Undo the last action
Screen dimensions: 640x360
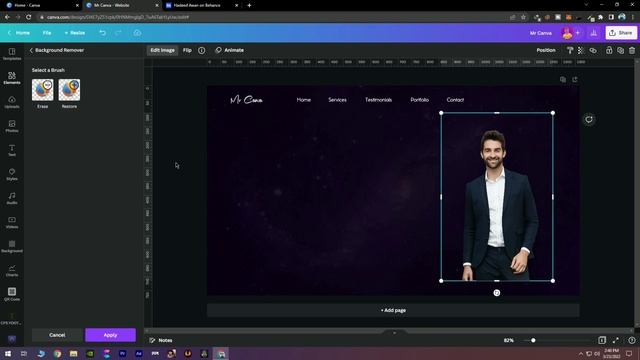[x=102, y=33]
